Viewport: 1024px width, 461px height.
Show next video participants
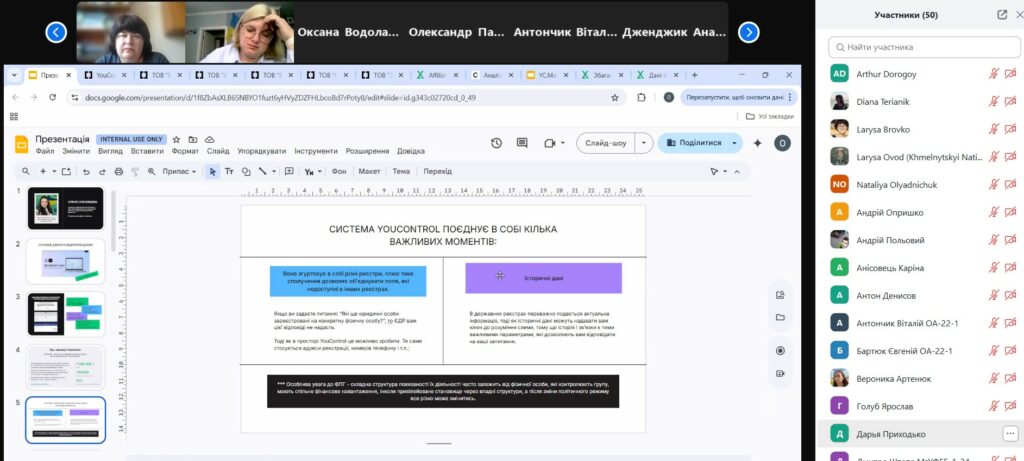click(748, 32)
